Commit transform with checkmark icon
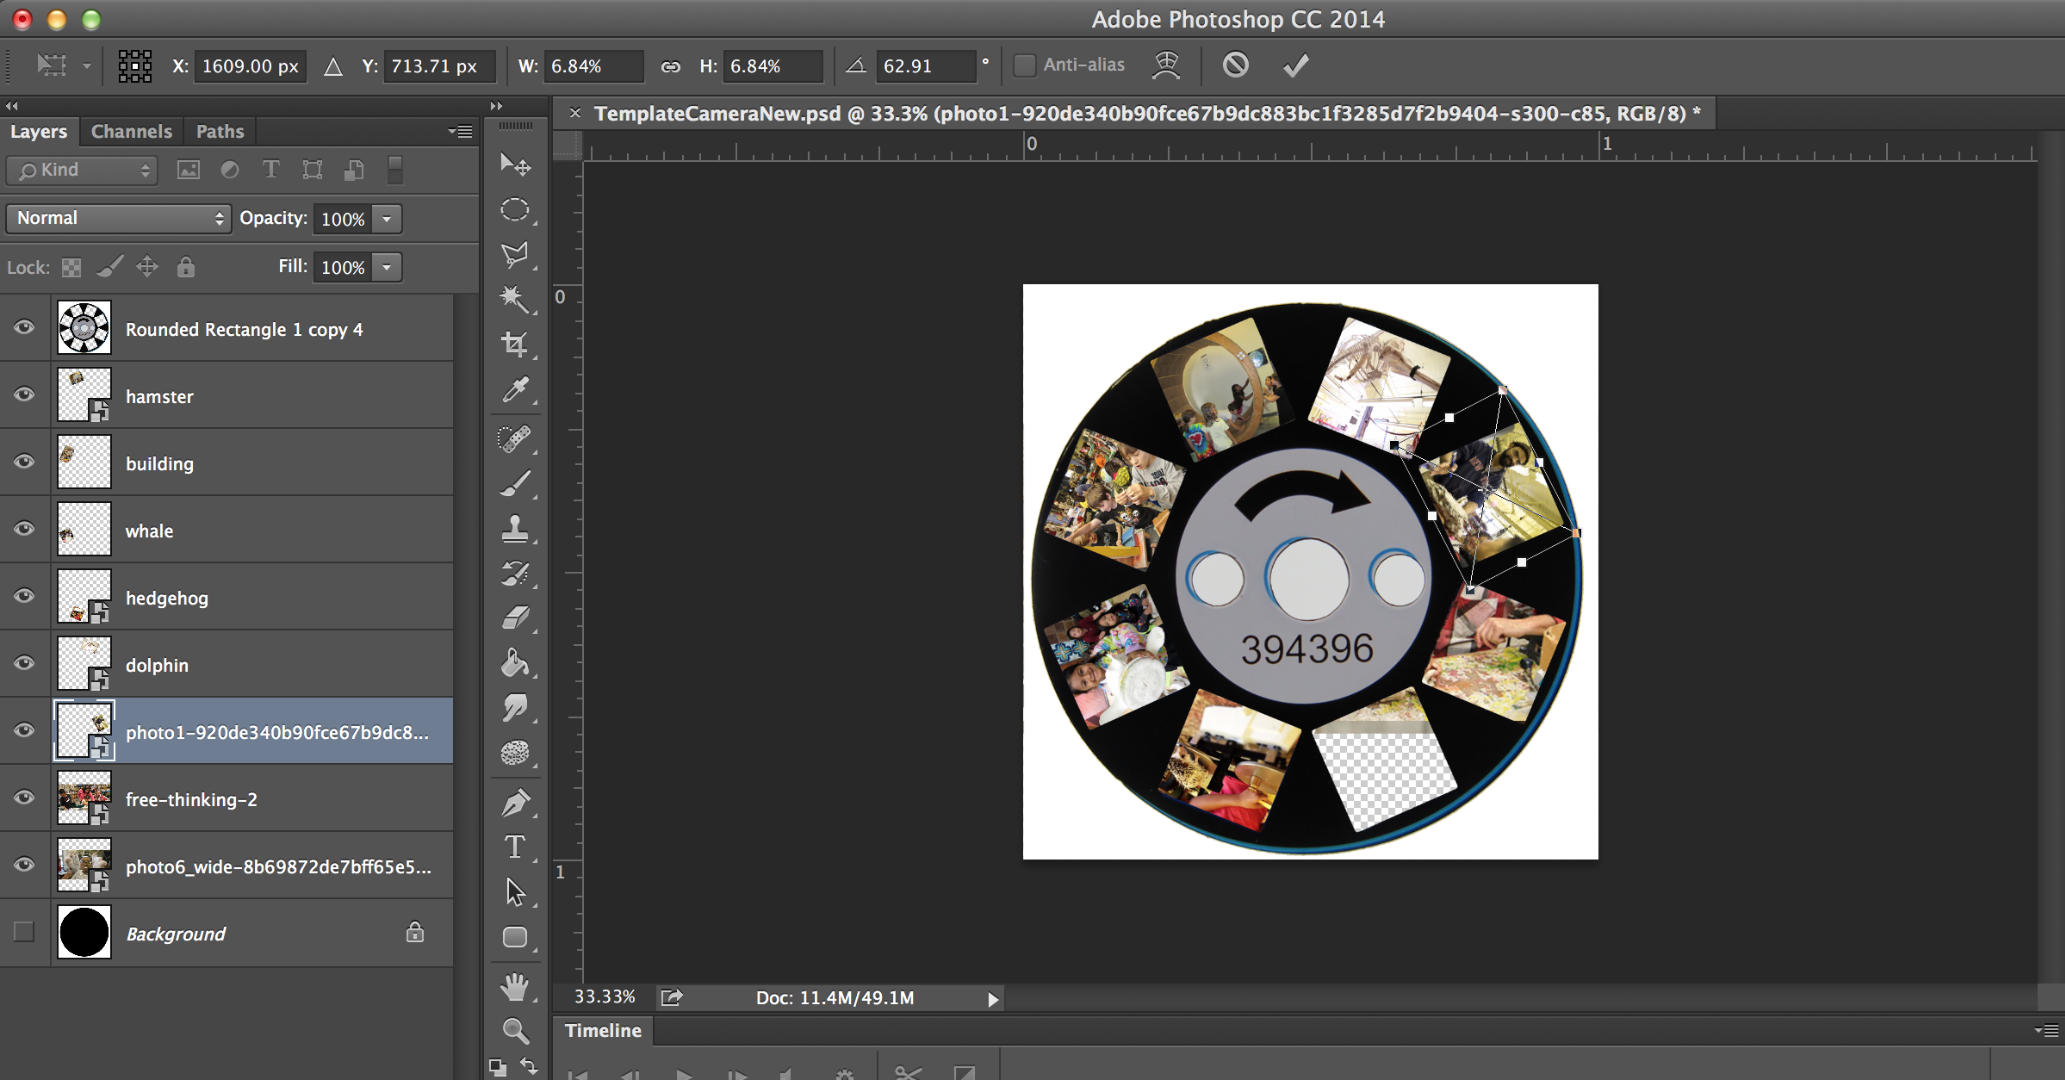2065x1080 pixels. [x=1295, y=66]
